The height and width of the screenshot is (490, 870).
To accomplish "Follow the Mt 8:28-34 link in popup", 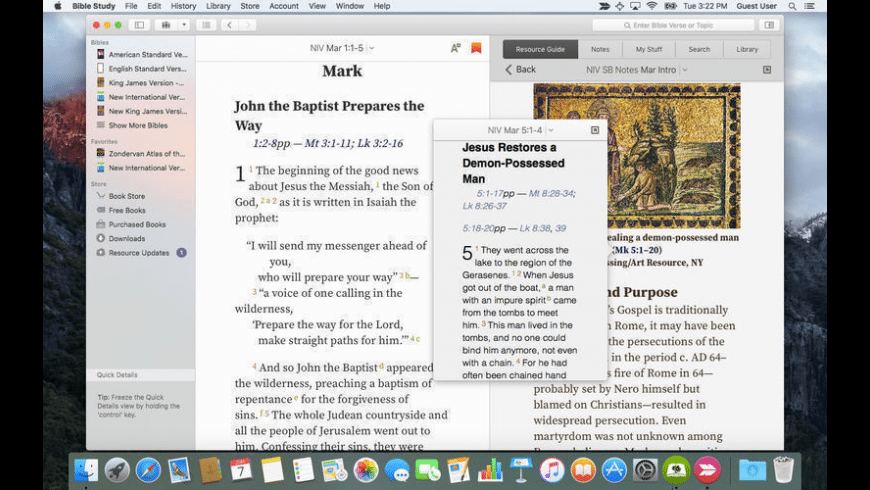I will coord(550,193).
